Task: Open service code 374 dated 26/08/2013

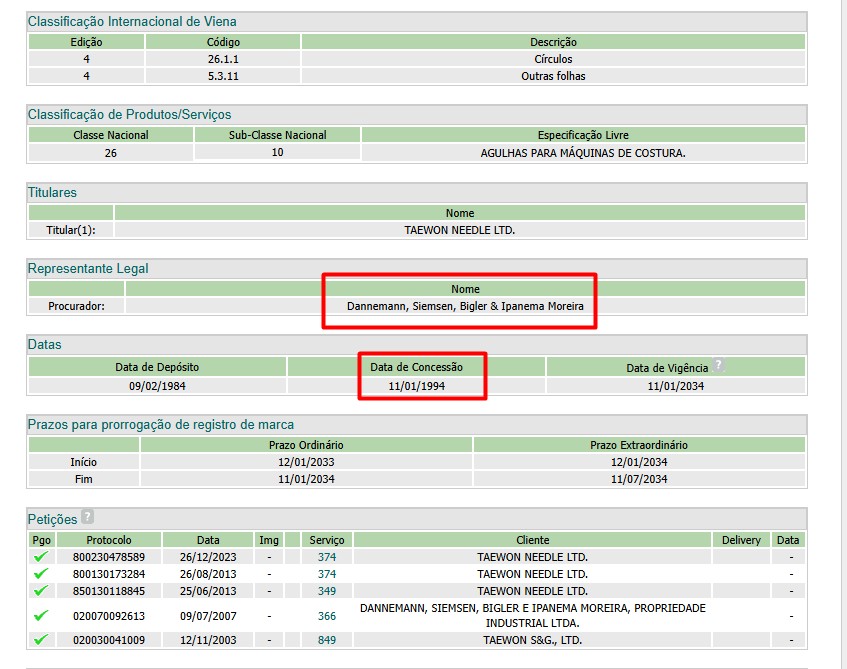Action: coord(327,574)
